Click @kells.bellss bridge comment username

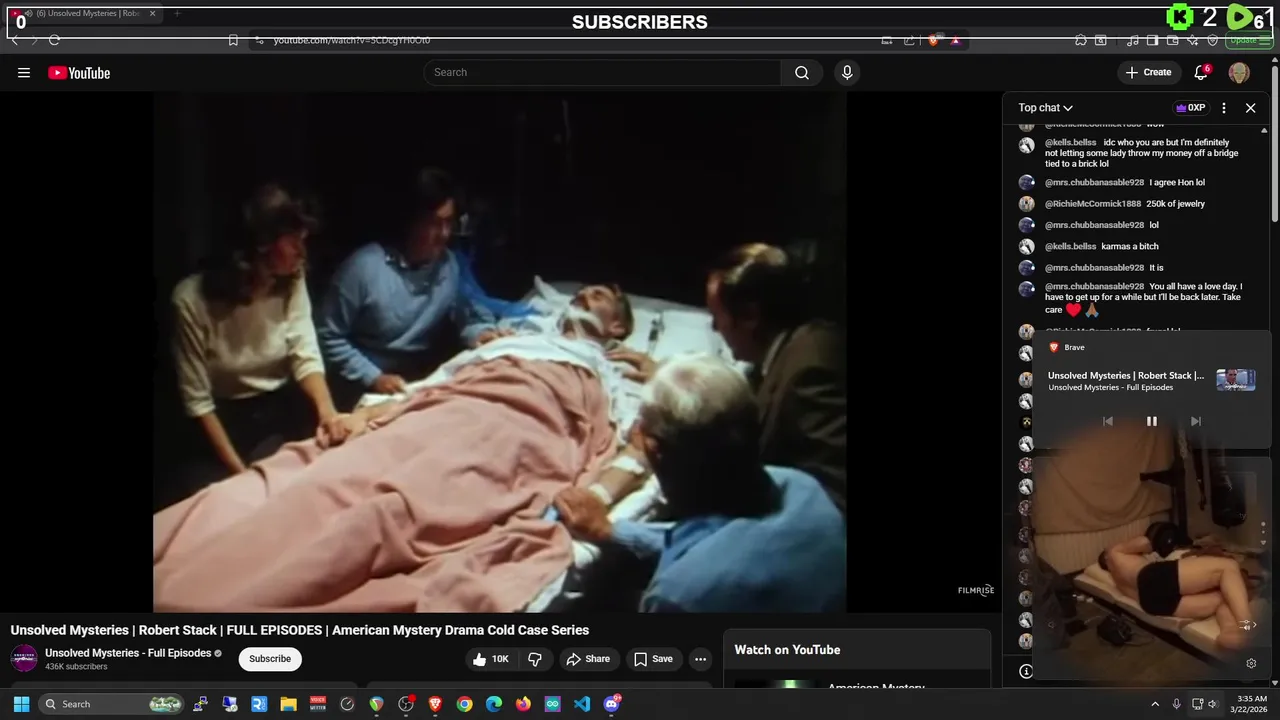[x=1071, y=142]
